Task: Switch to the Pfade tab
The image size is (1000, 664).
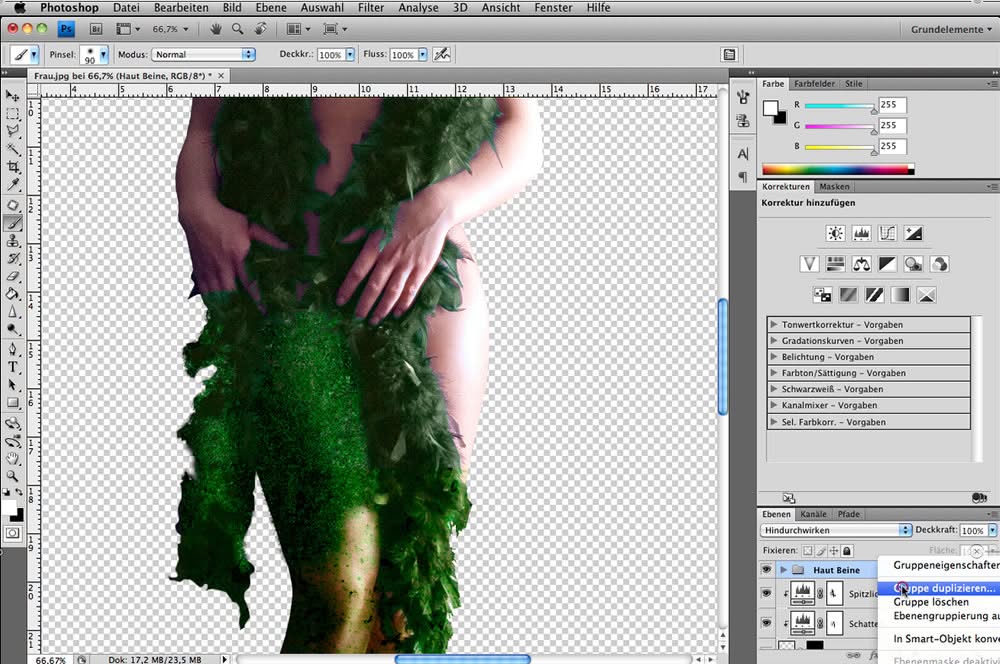Action: 848,514
